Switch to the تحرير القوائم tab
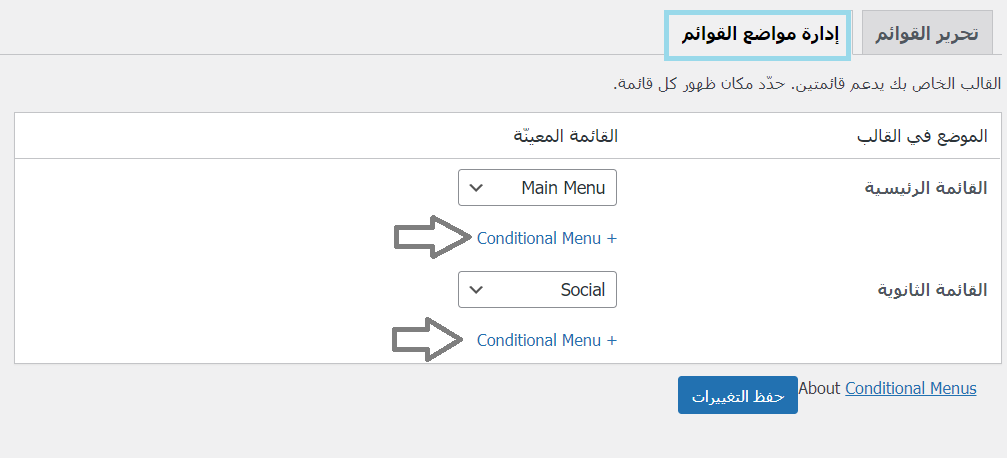Screen dimensions: 1007x458 point(926,35)
